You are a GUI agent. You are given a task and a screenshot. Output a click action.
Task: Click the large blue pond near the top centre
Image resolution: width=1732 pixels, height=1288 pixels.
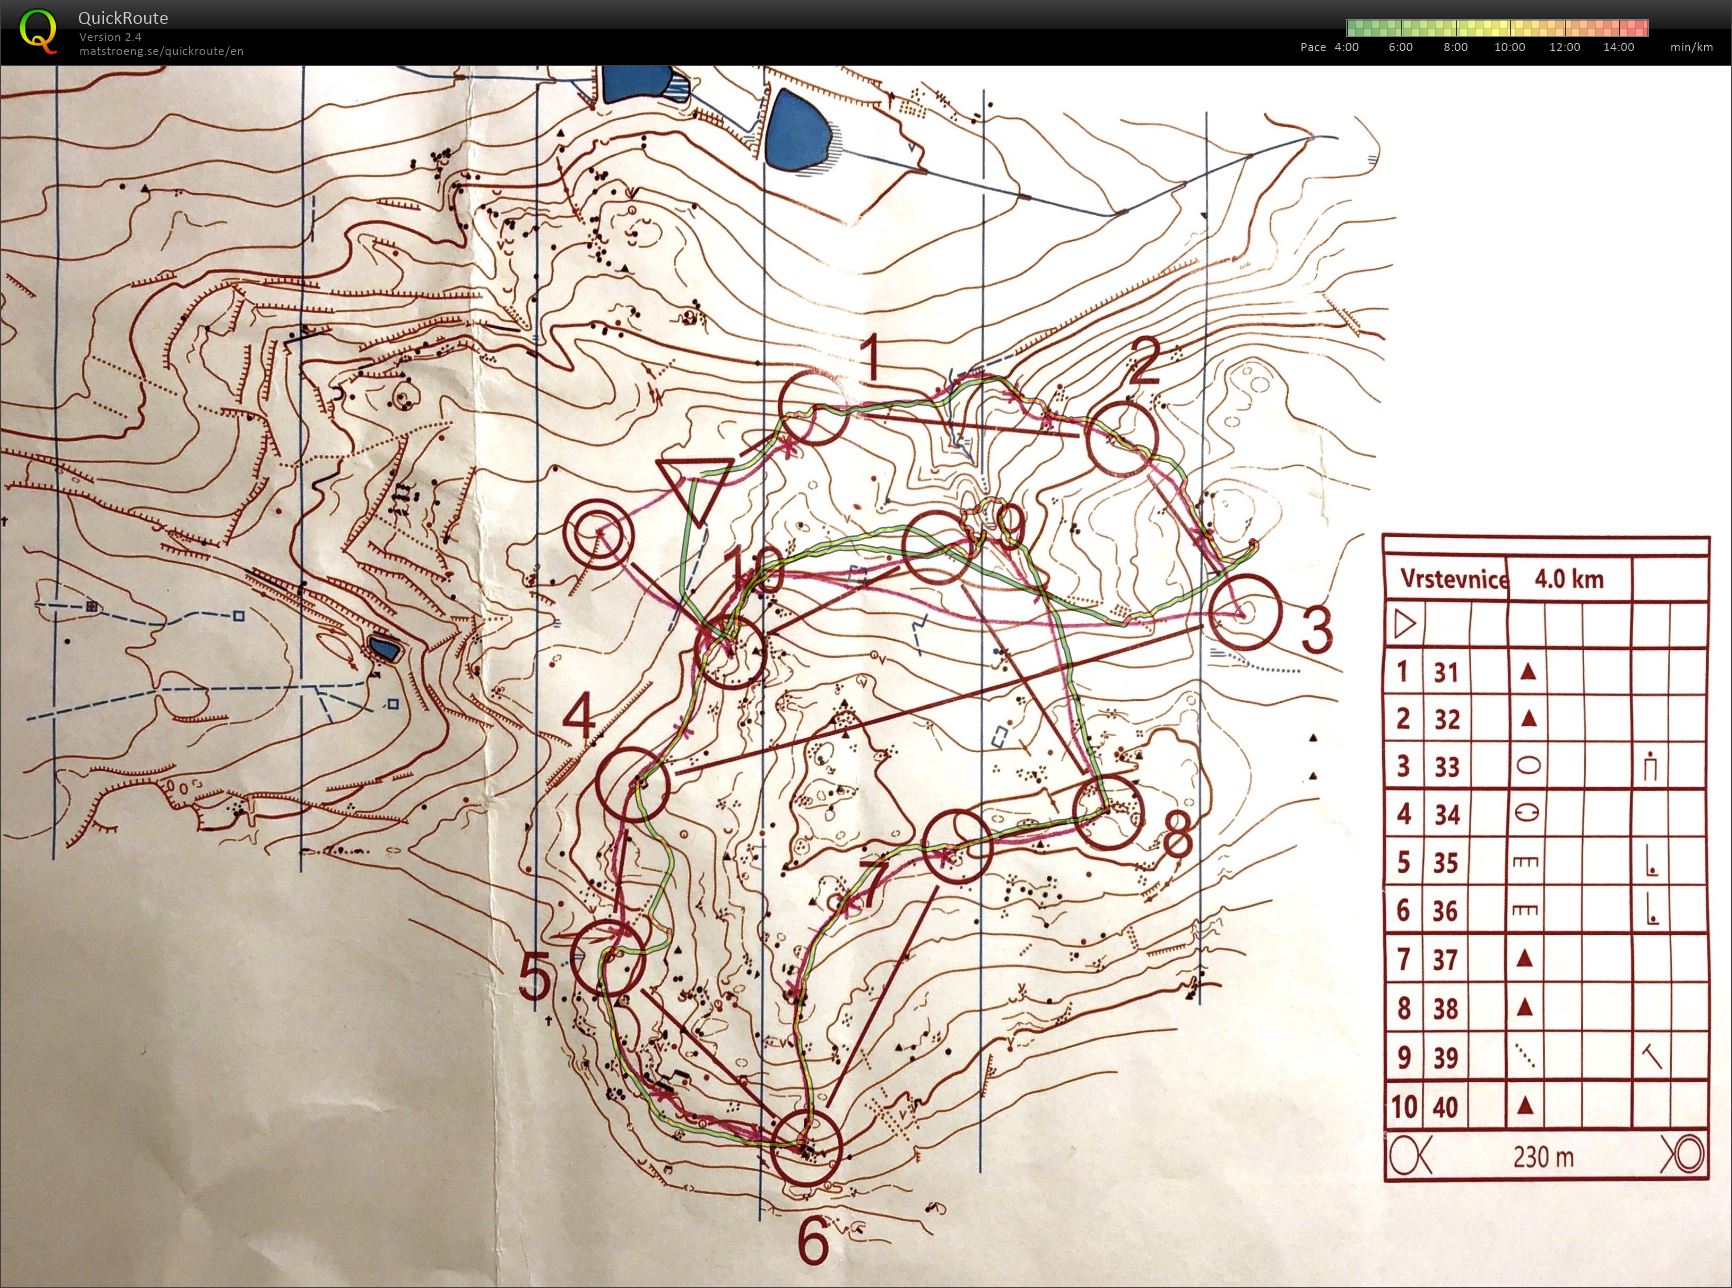pyautogui.click(x=797, y=130)
